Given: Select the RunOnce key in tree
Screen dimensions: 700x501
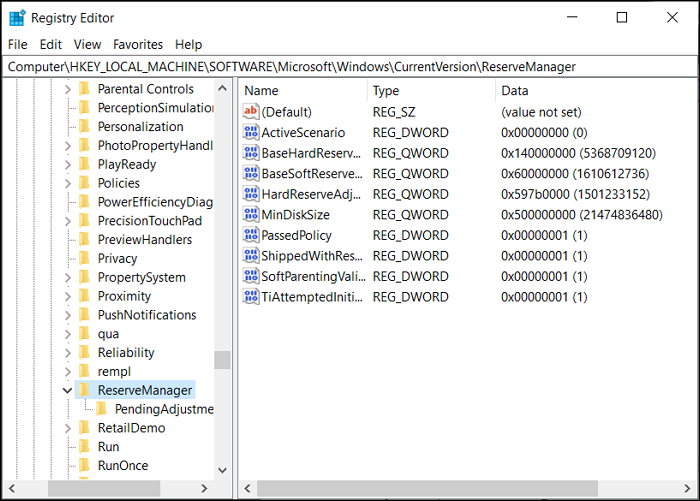Looking at the screenshot, I should coord(123,466).
